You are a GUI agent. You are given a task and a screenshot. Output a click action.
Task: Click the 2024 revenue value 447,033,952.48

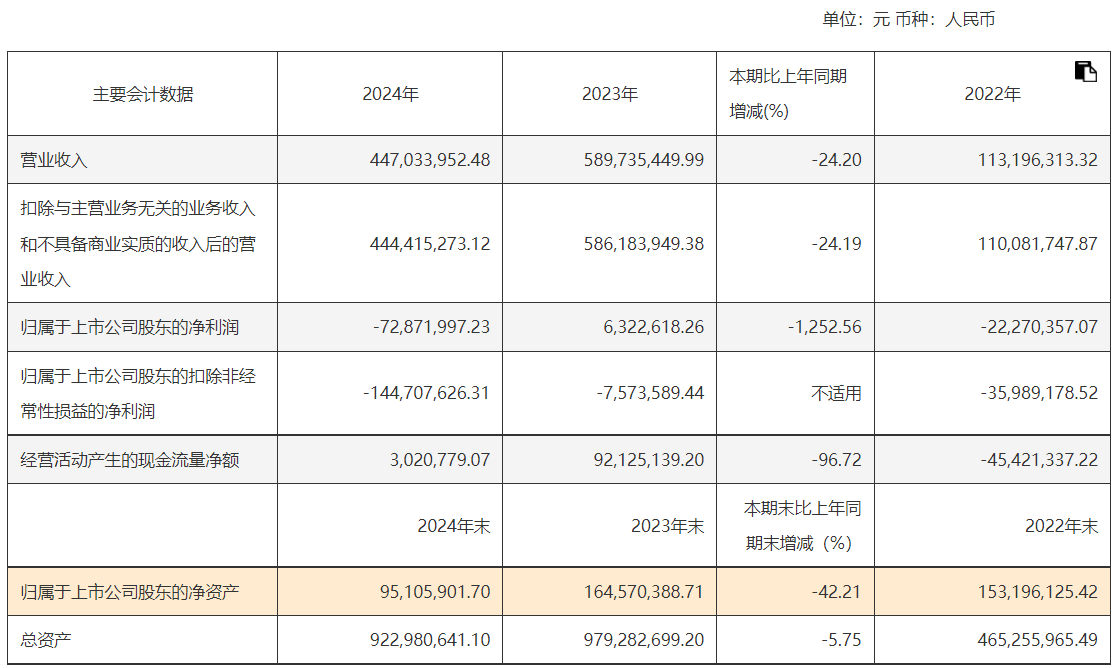[430, 160]
